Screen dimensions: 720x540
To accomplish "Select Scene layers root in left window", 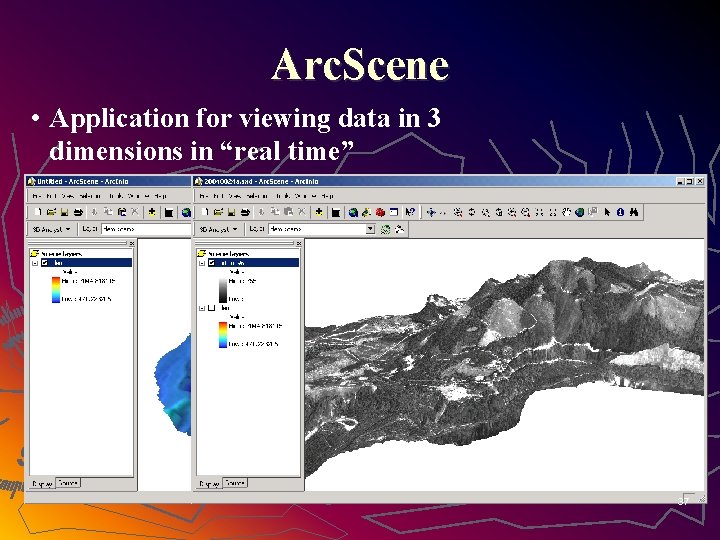I will coord(56,253).
